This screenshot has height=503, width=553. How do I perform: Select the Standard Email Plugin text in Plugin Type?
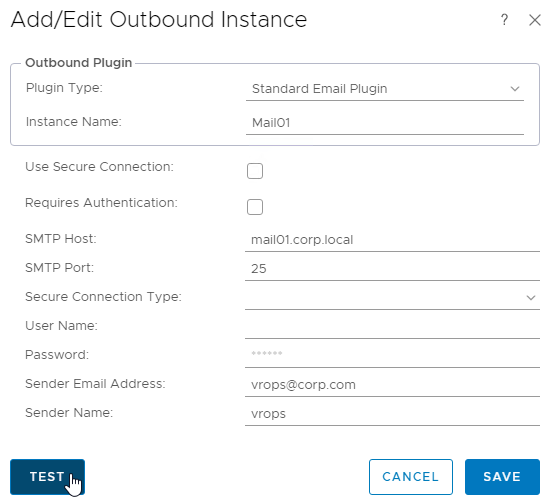[x=320, y=89]
